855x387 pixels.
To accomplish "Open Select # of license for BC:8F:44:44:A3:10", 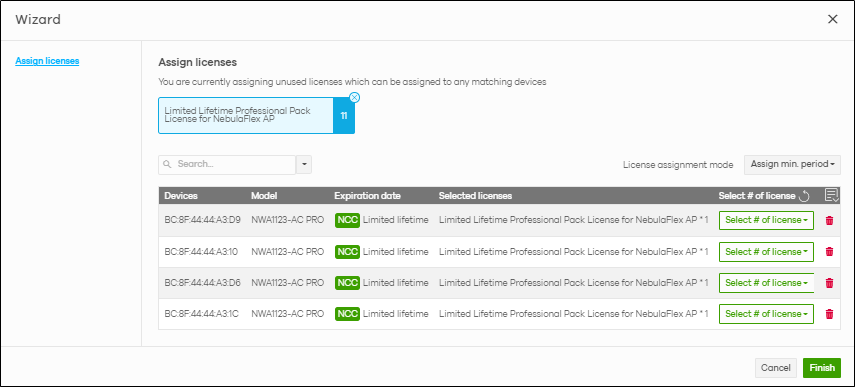I will pos(766,252).
